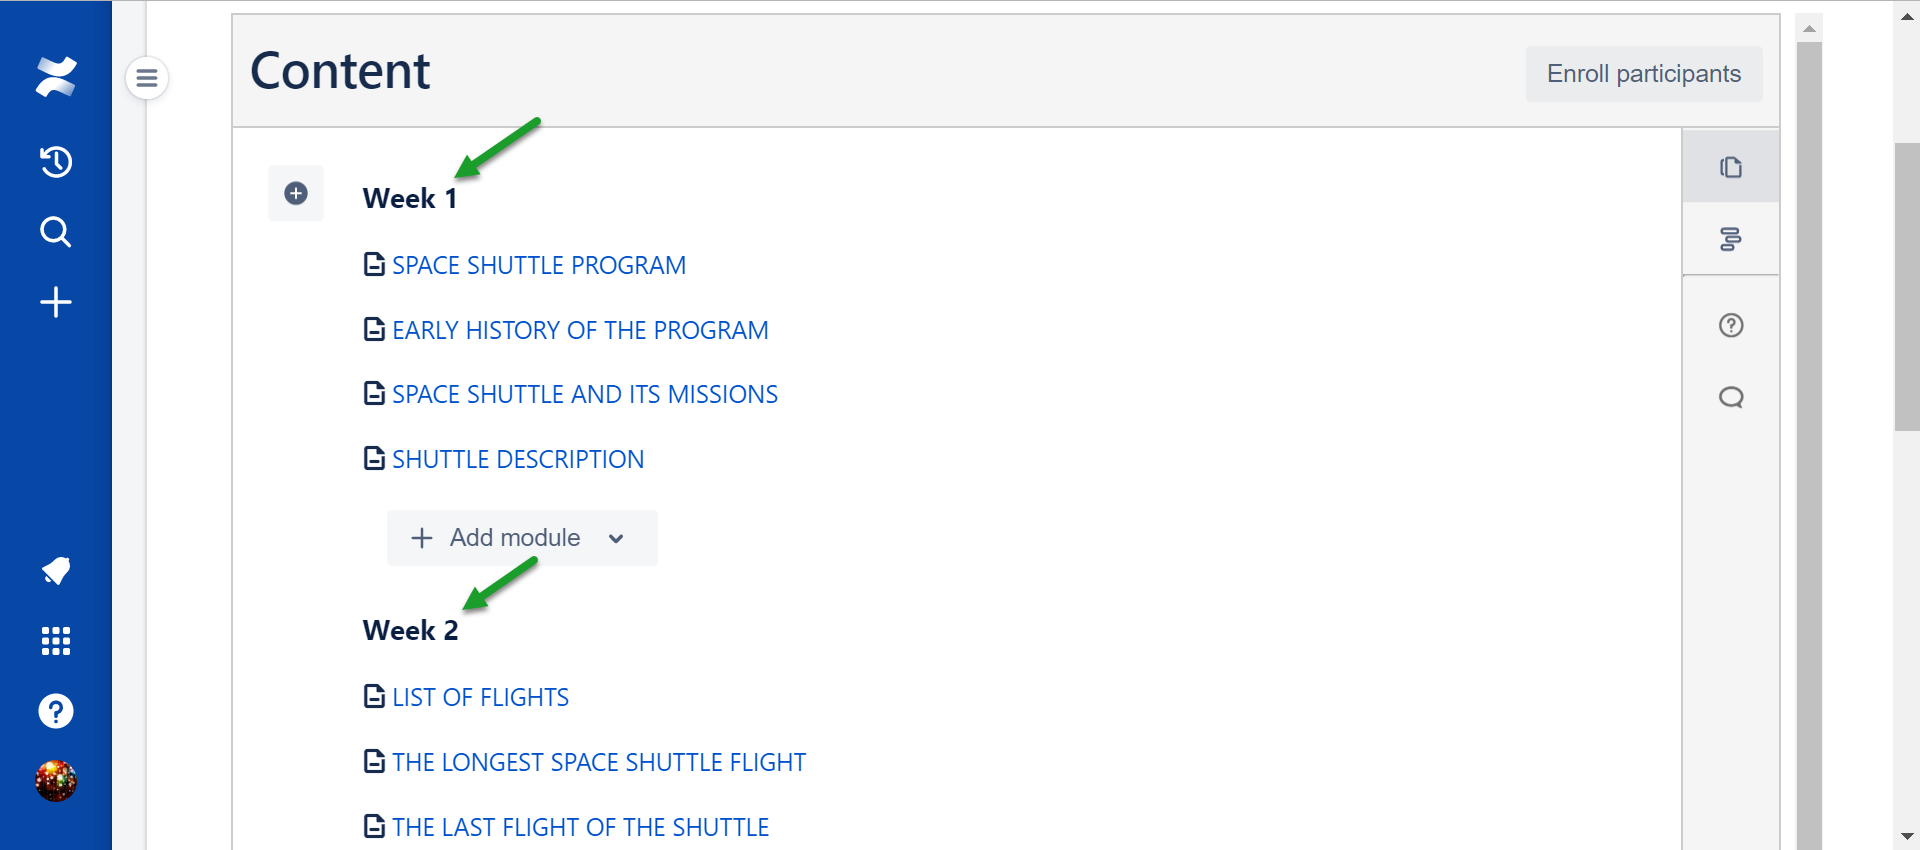1920x850 pixels.
Task: Open the app switcher grid icon
Action: click(x=56, y=641)
